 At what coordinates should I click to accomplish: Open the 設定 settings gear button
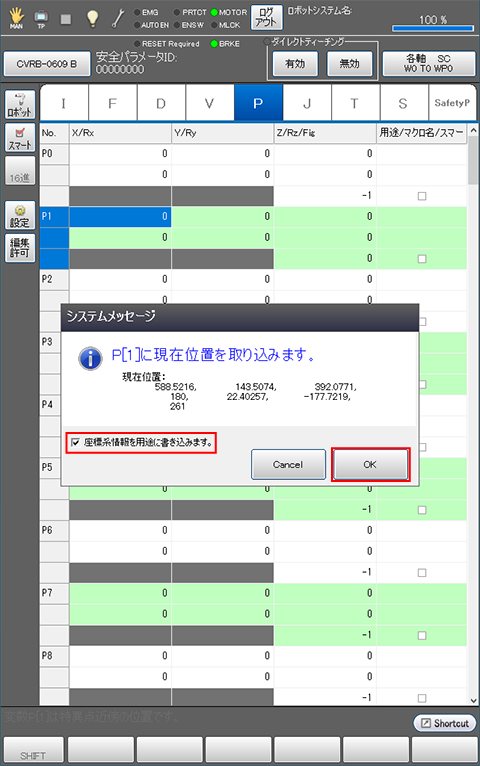[20, 215]
